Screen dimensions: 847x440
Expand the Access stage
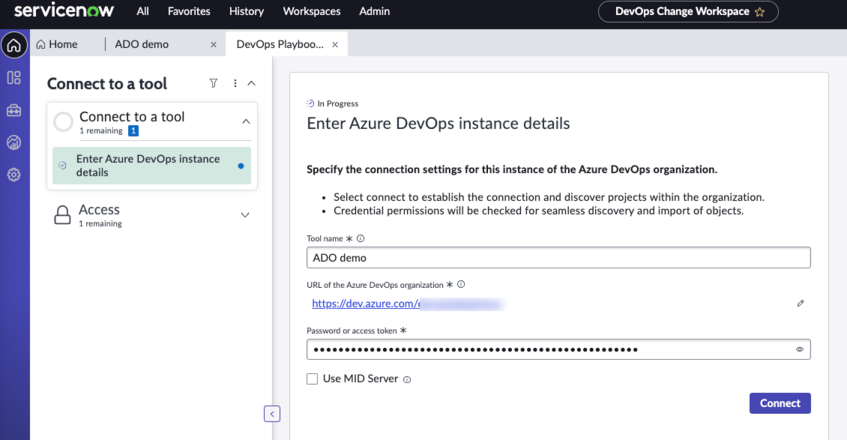tap(245, 215)
